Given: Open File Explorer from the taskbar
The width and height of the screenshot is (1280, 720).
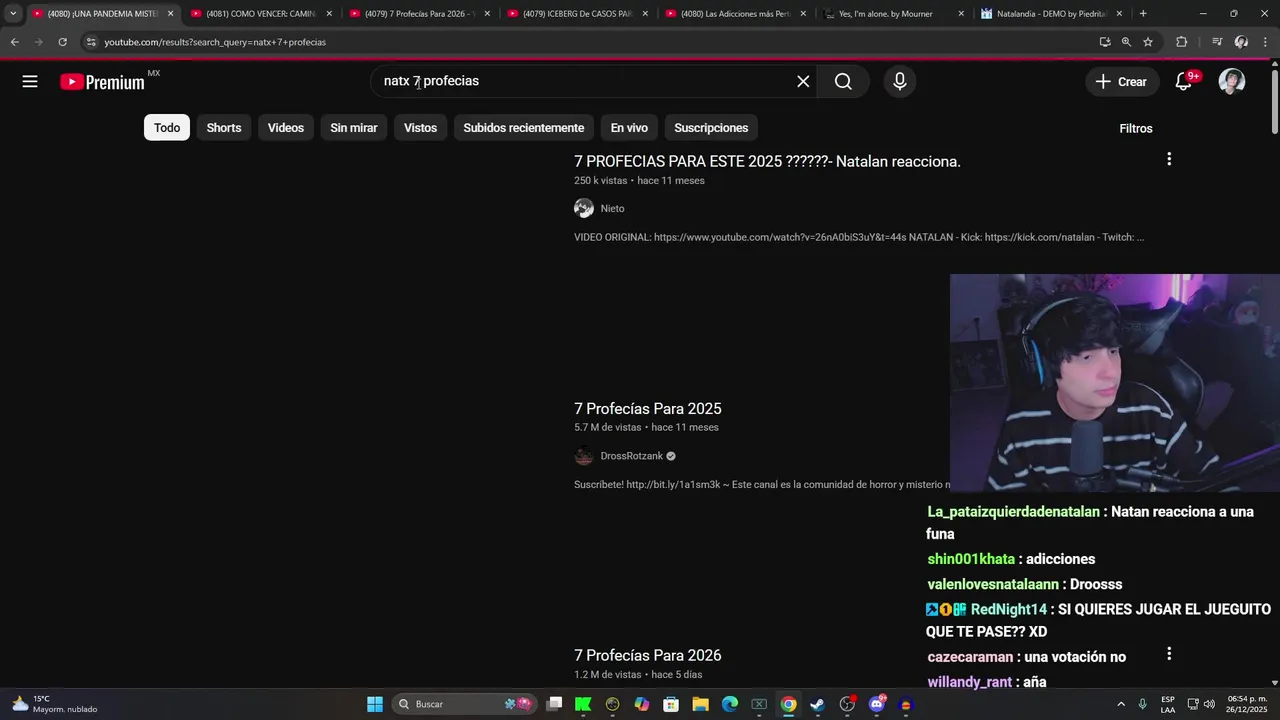Looking at the screenshot, I should (x=700, y=704).
